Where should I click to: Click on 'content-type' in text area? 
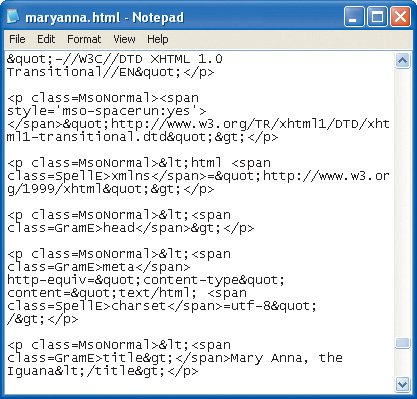coord(190,280)
